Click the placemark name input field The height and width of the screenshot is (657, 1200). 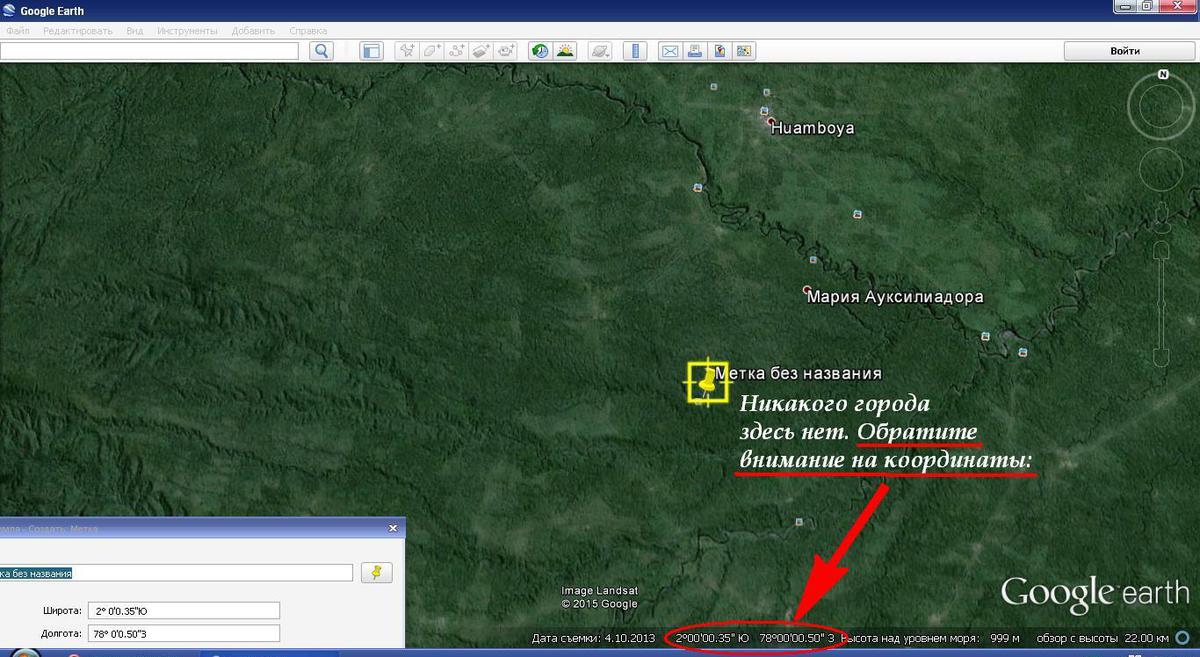coord(176,573)
